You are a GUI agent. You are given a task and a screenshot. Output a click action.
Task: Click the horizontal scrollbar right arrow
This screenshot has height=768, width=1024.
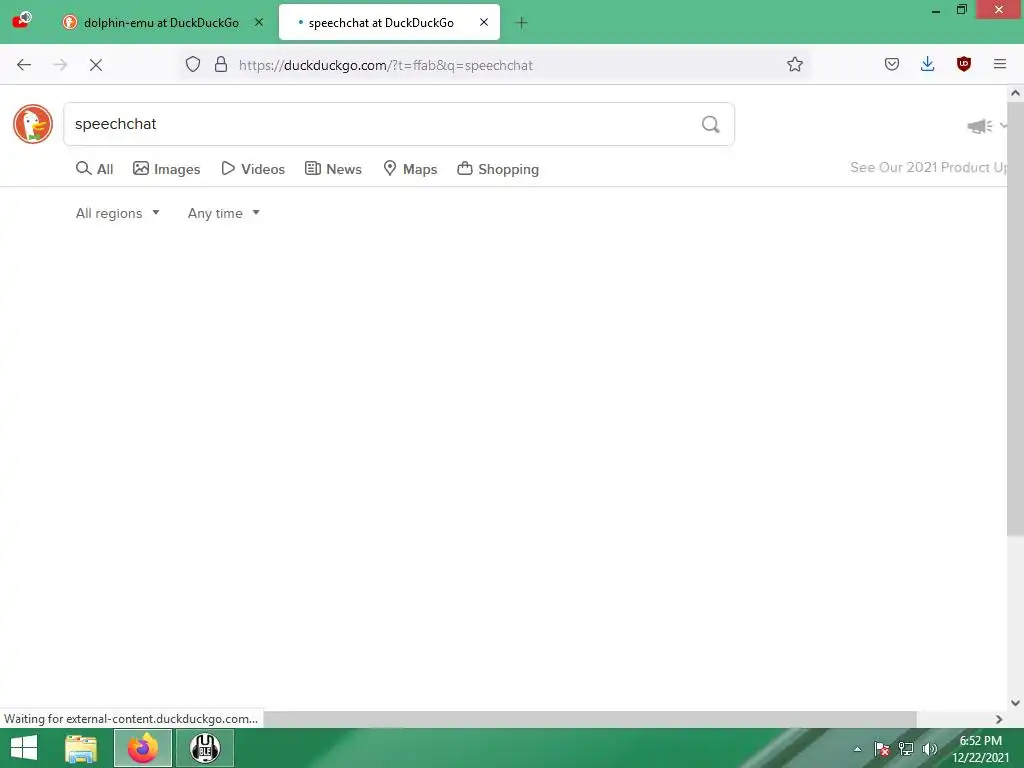point(999,720)
